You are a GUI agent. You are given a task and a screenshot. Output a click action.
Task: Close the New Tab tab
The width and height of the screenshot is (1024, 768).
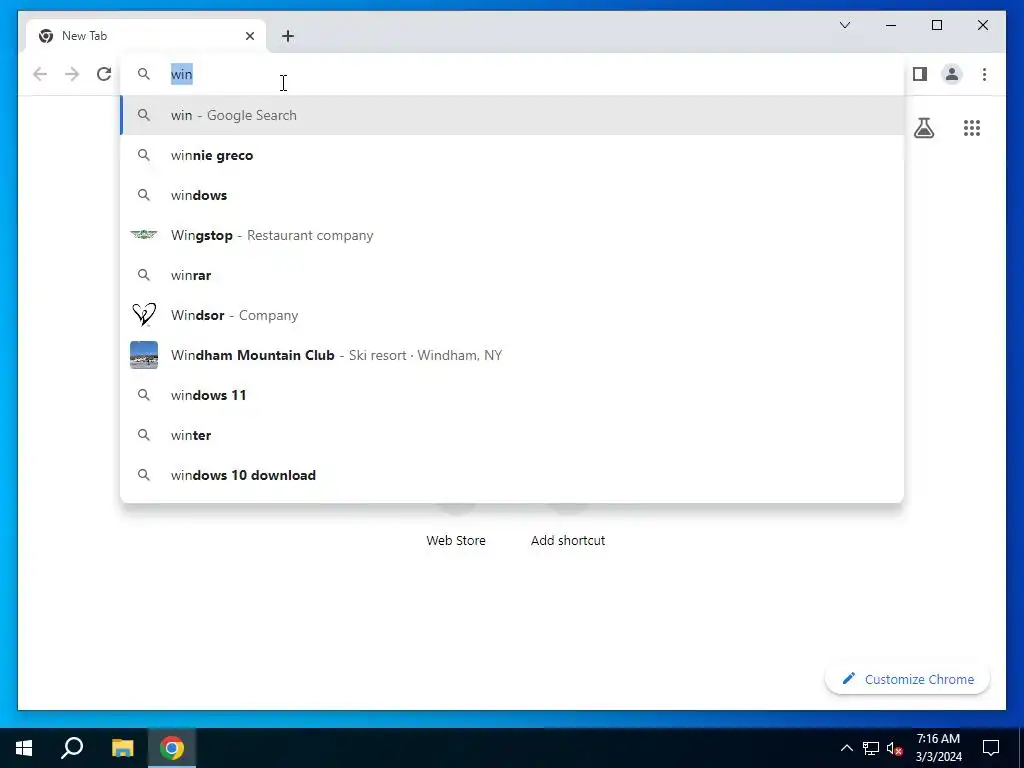tap(250, 36)
